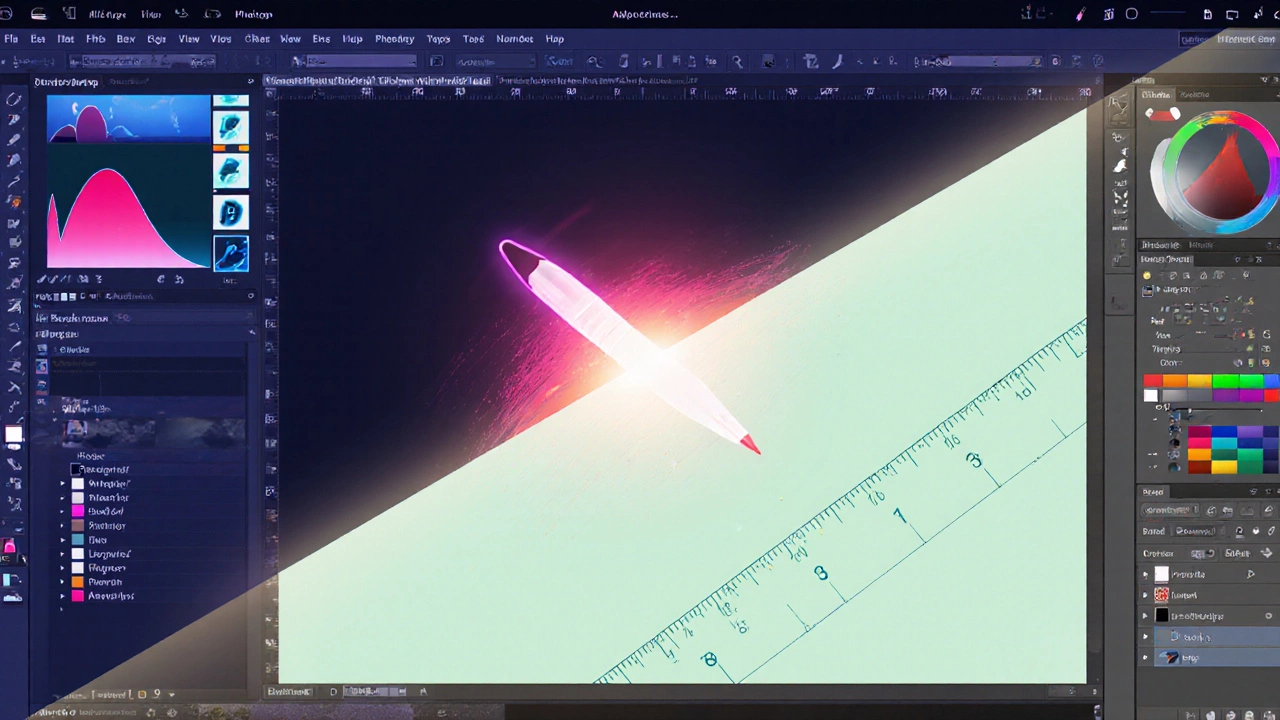Toggle visibility of the bottom layer in Layers panel
Viewport: 1280px width, 720px height.
pyautogui.click(x=1146, y=657)
